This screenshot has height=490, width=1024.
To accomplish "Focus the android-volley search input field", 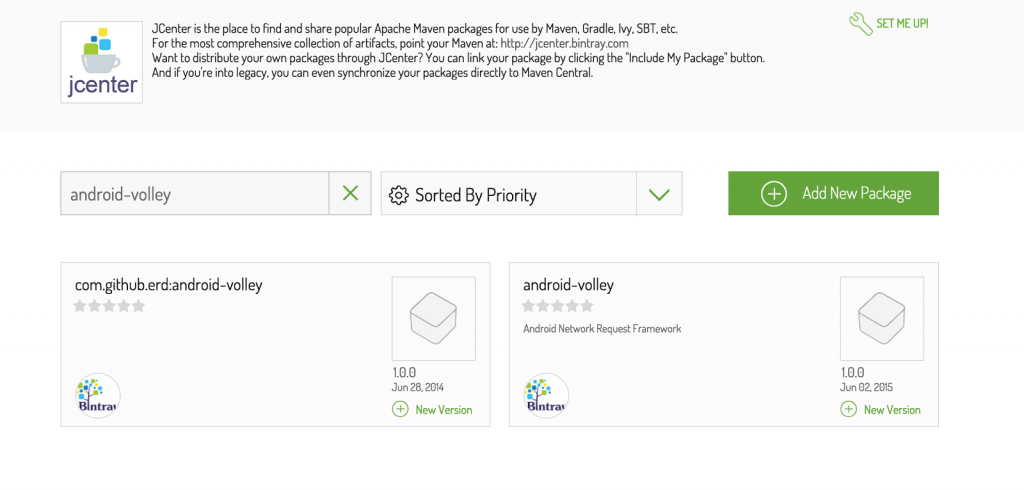I will [x=195, y=195].
